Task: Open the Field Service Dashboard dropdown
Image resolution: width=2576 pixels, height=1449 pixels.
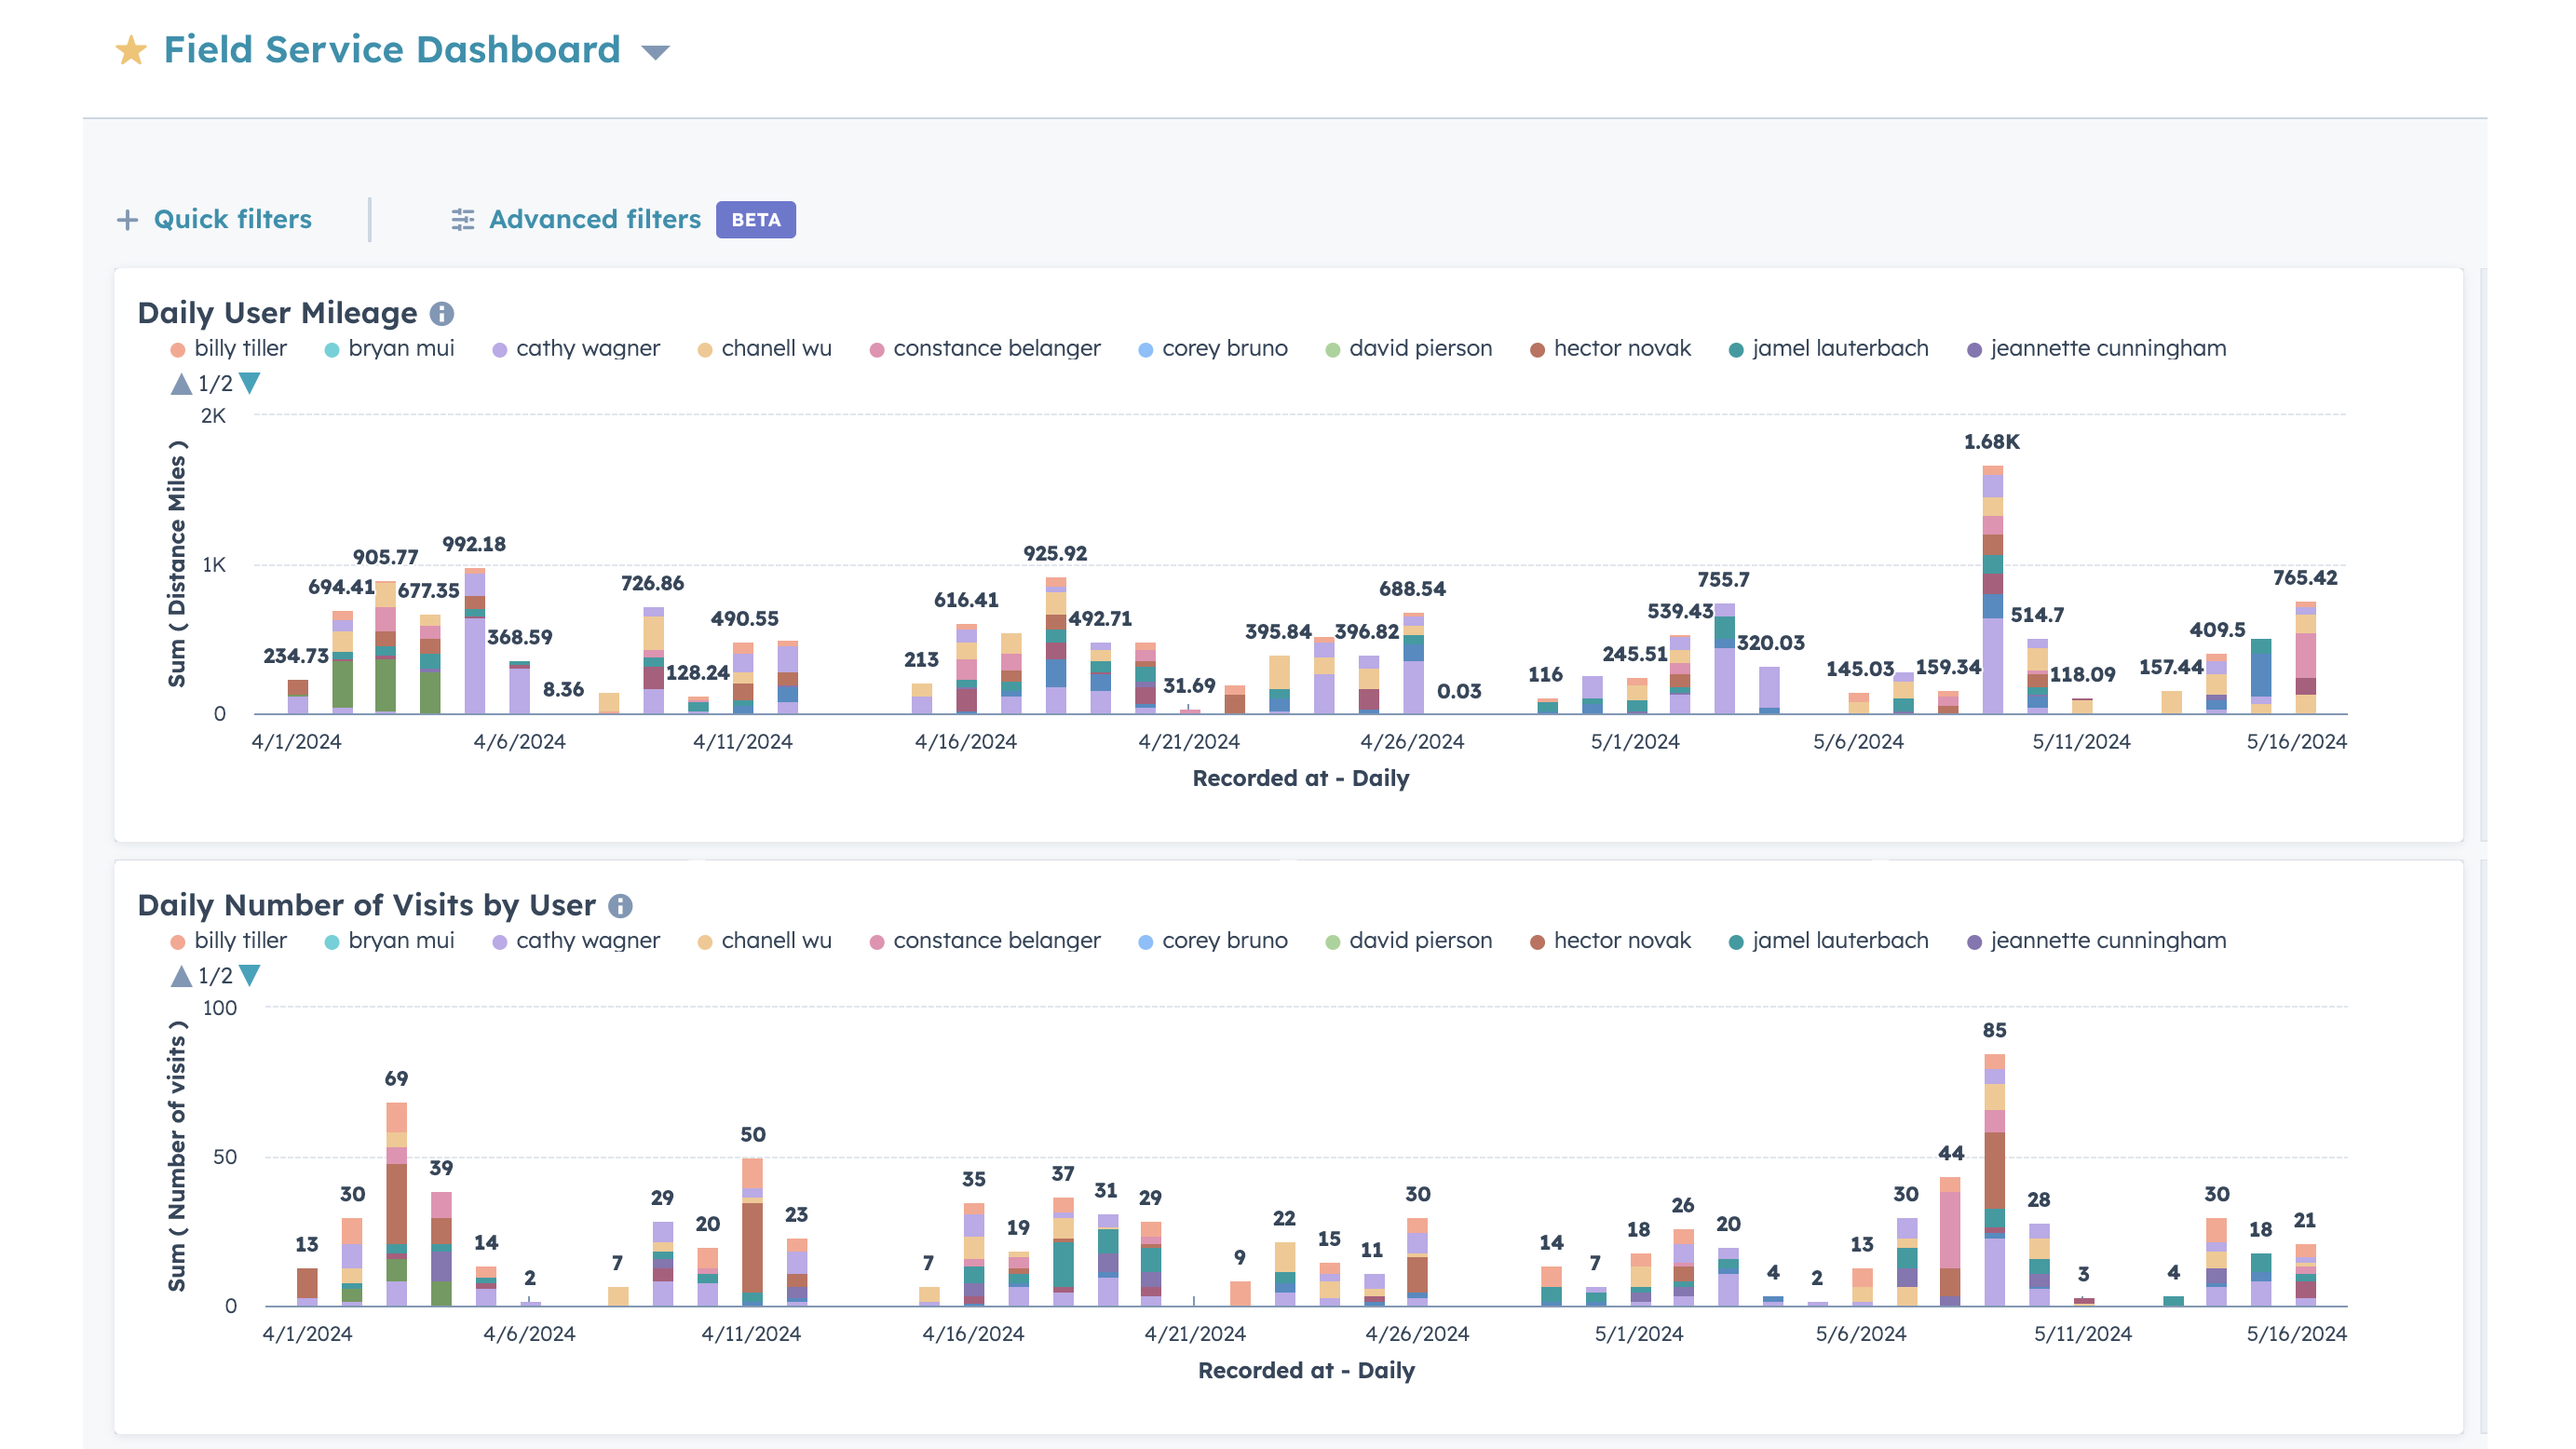Action: coord(655,49)
